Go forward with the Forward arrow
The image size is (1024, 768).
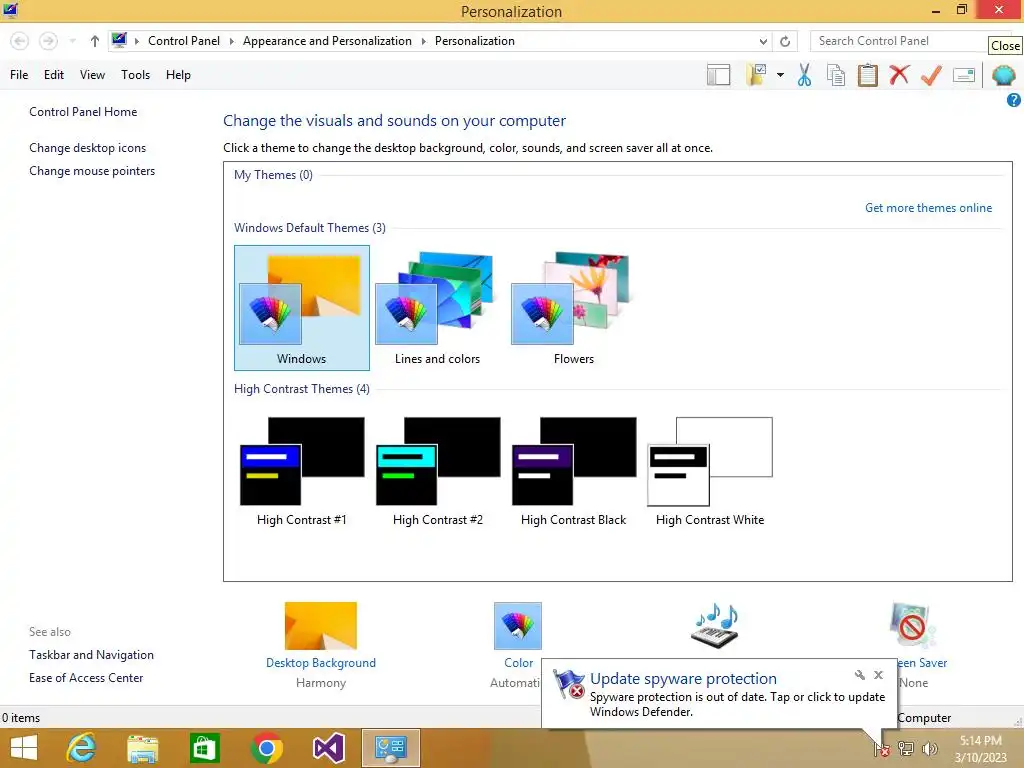tap(48, 41)
